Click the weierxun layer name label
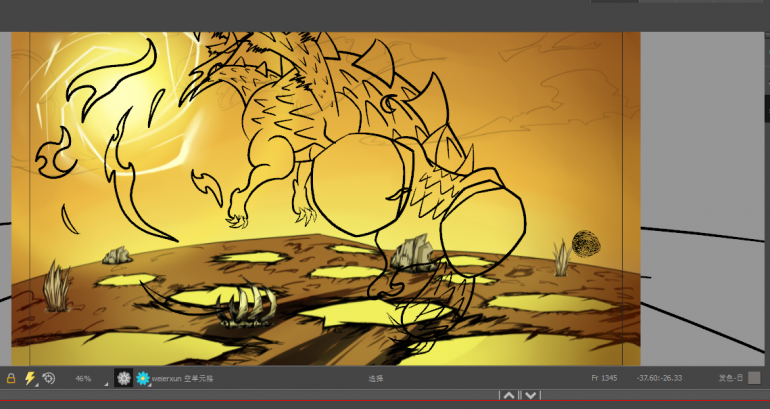Viewport: 770px width, 409px height. (167, 379)
